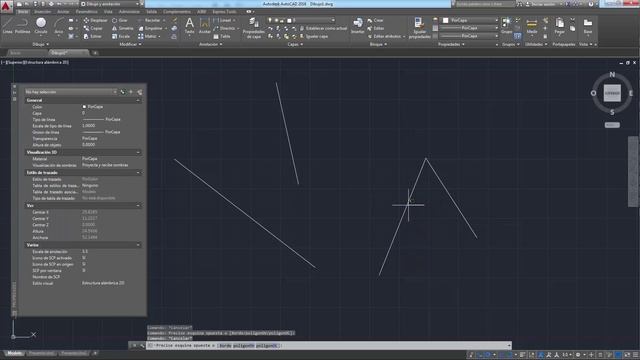Select the Polilínea draw tool
Viewport: 640px width, 360px height.
[22, 25]
